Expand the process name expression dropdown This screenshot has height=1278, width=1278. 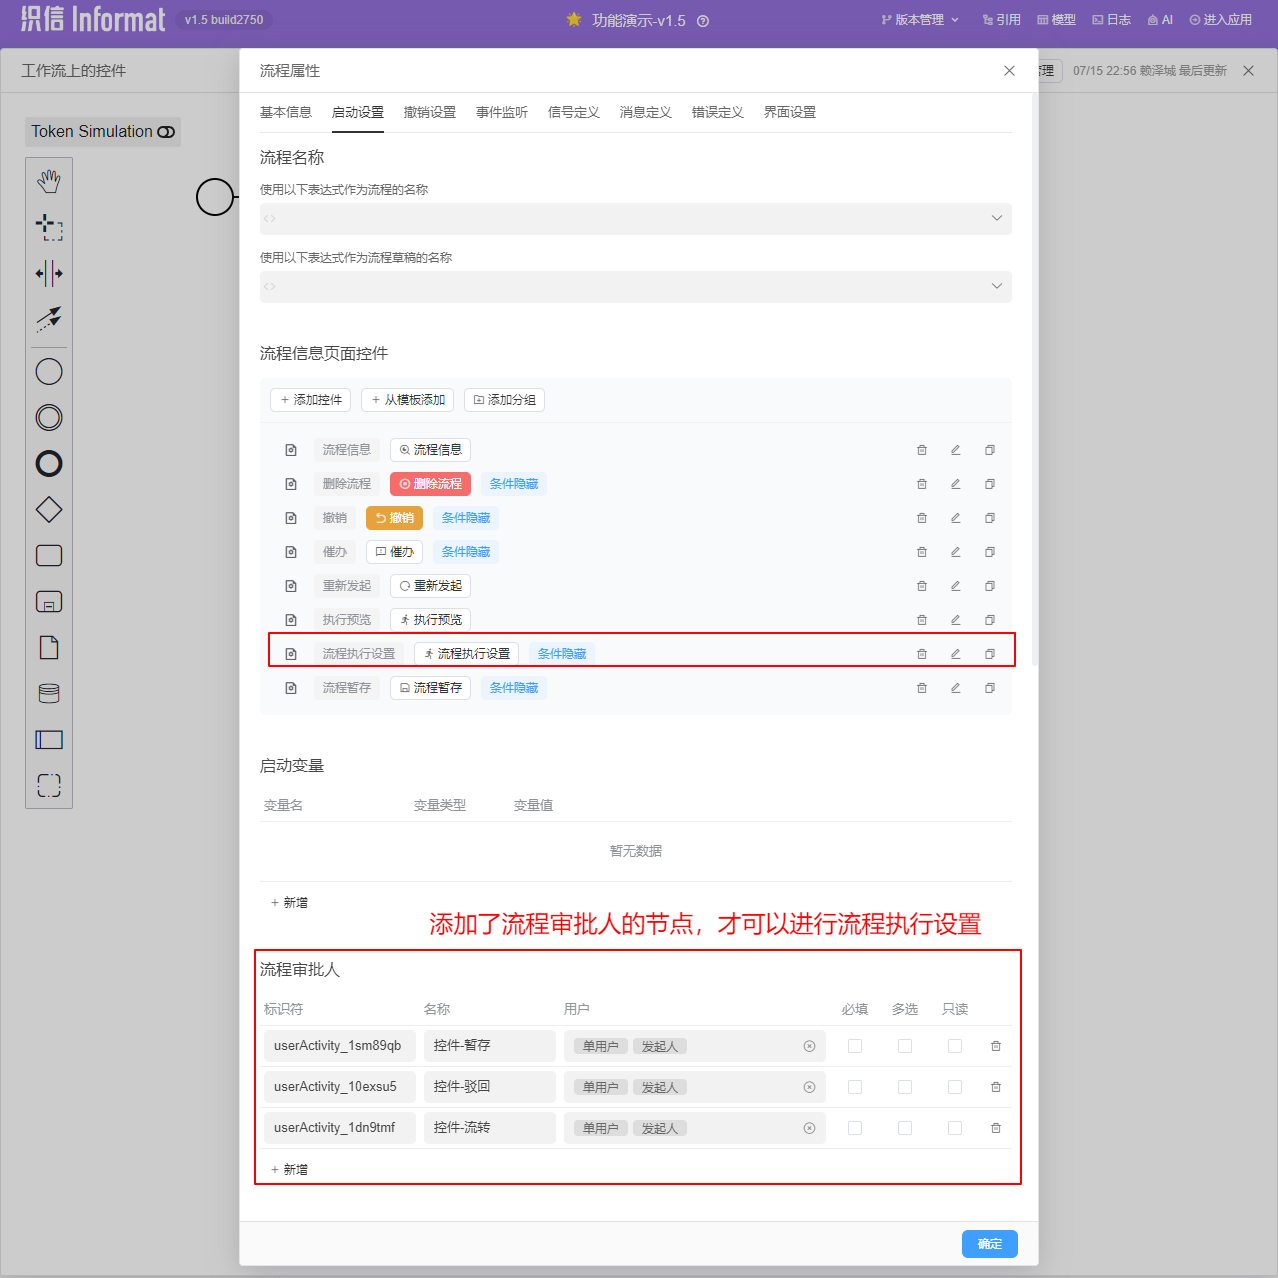click(996, 219)
